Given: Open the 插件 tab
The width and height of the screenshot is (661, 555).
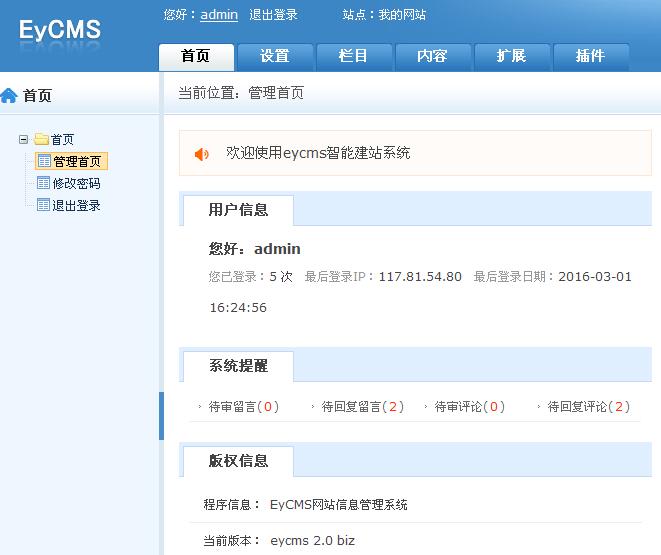Looking at the screenshot, I should (590, 56).
